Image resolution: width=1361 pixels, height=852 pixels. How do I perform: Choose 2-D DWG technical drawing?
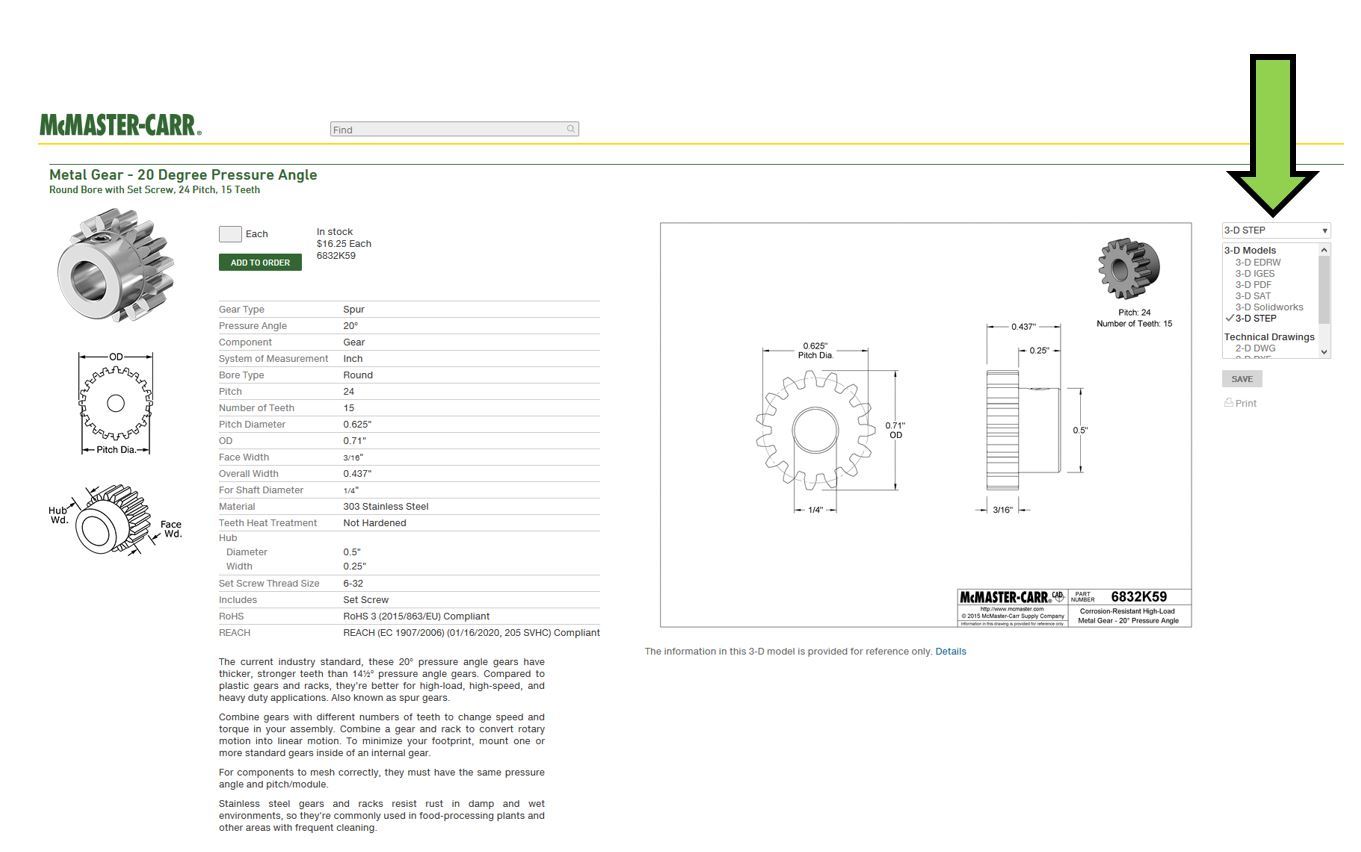[1255, 348]
